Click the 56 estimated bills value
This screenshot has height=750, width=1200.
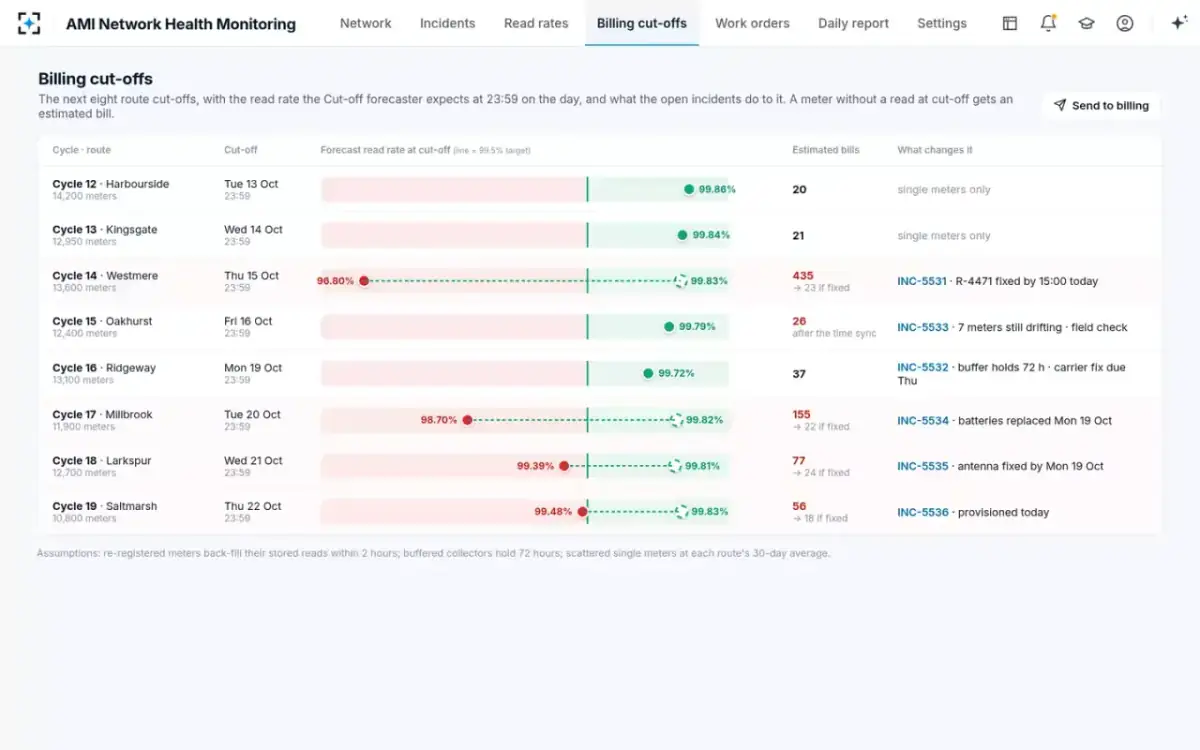coord(799,507)
